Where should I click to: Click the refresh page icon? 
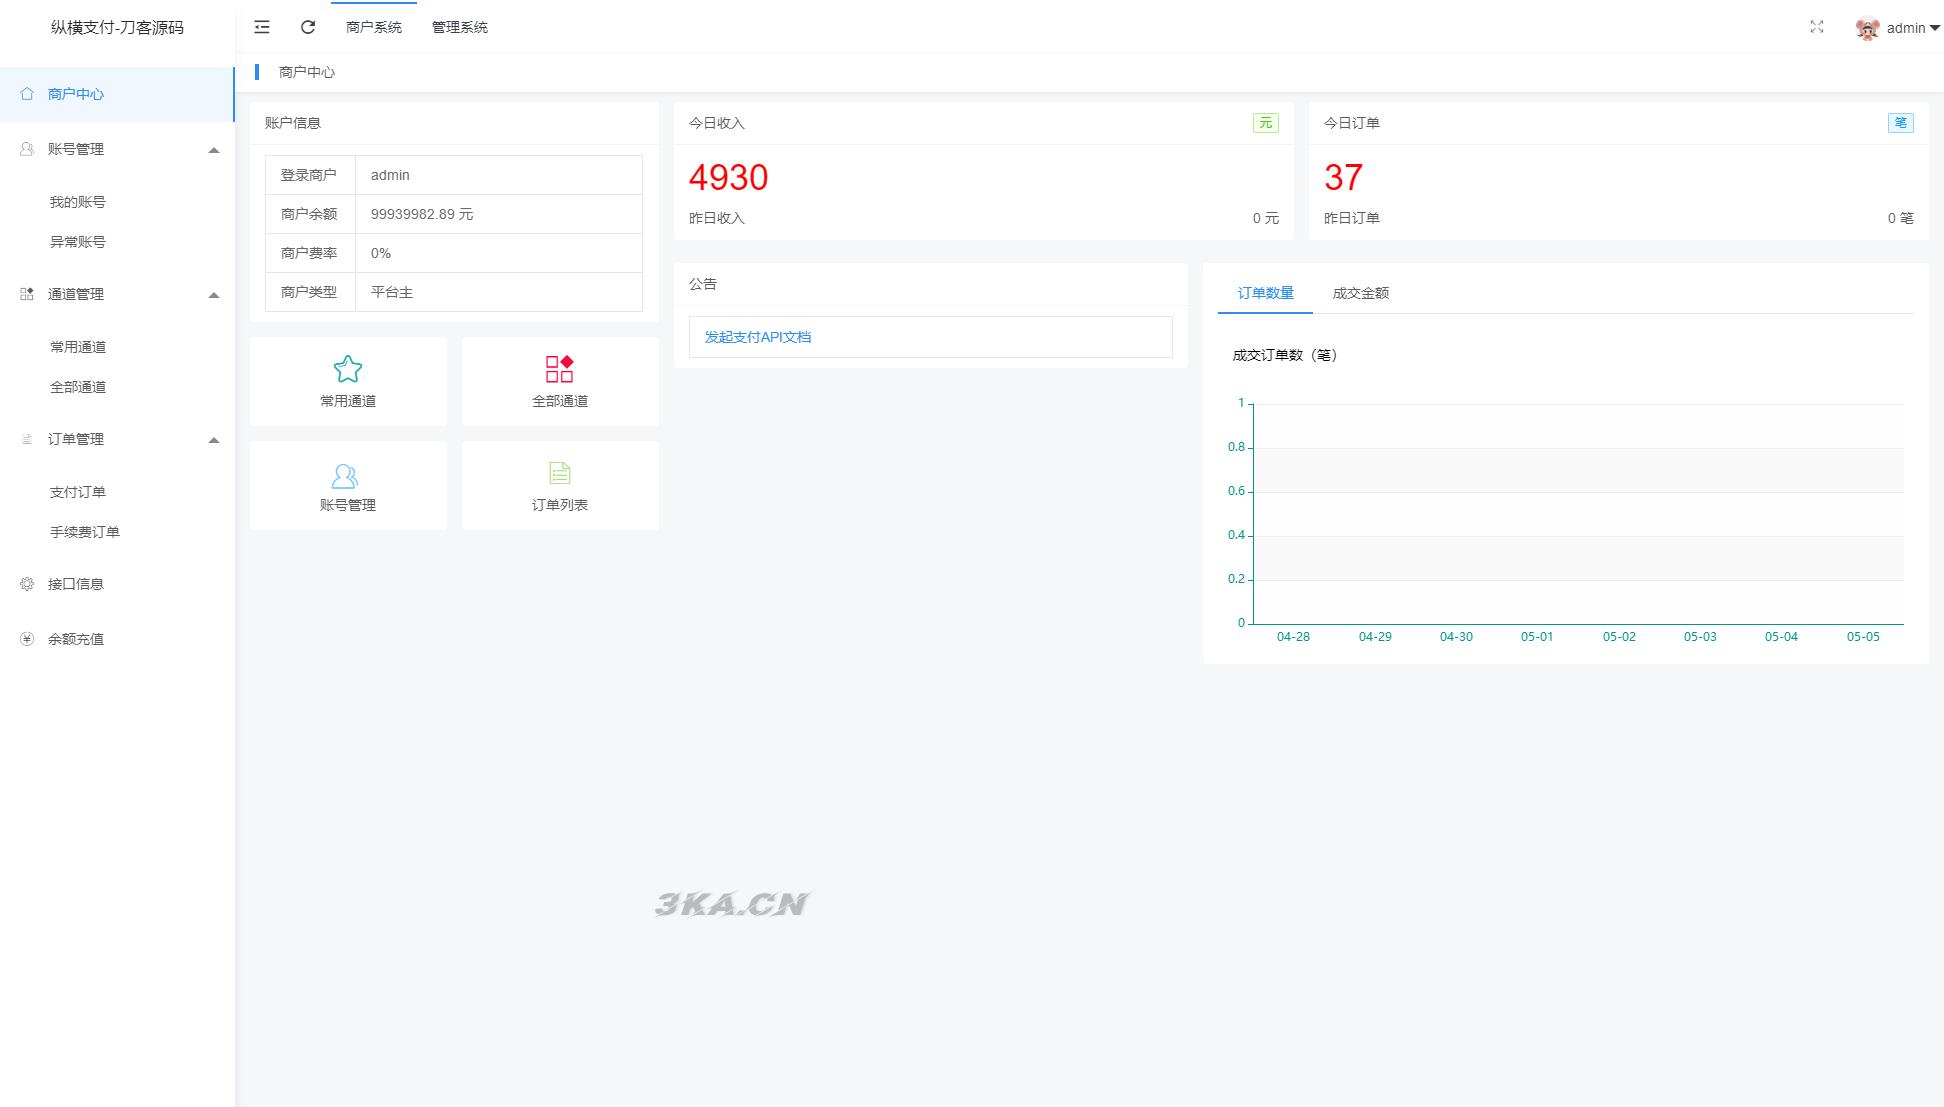click(x=308, y=27)
